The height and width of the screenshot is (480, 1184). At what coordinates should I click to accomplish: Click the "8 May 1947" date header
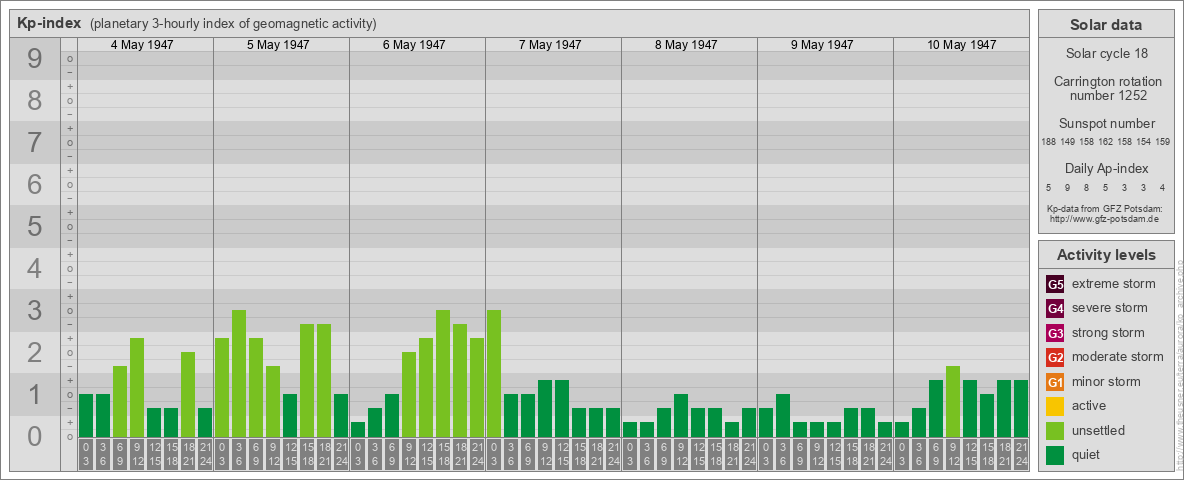686,45
